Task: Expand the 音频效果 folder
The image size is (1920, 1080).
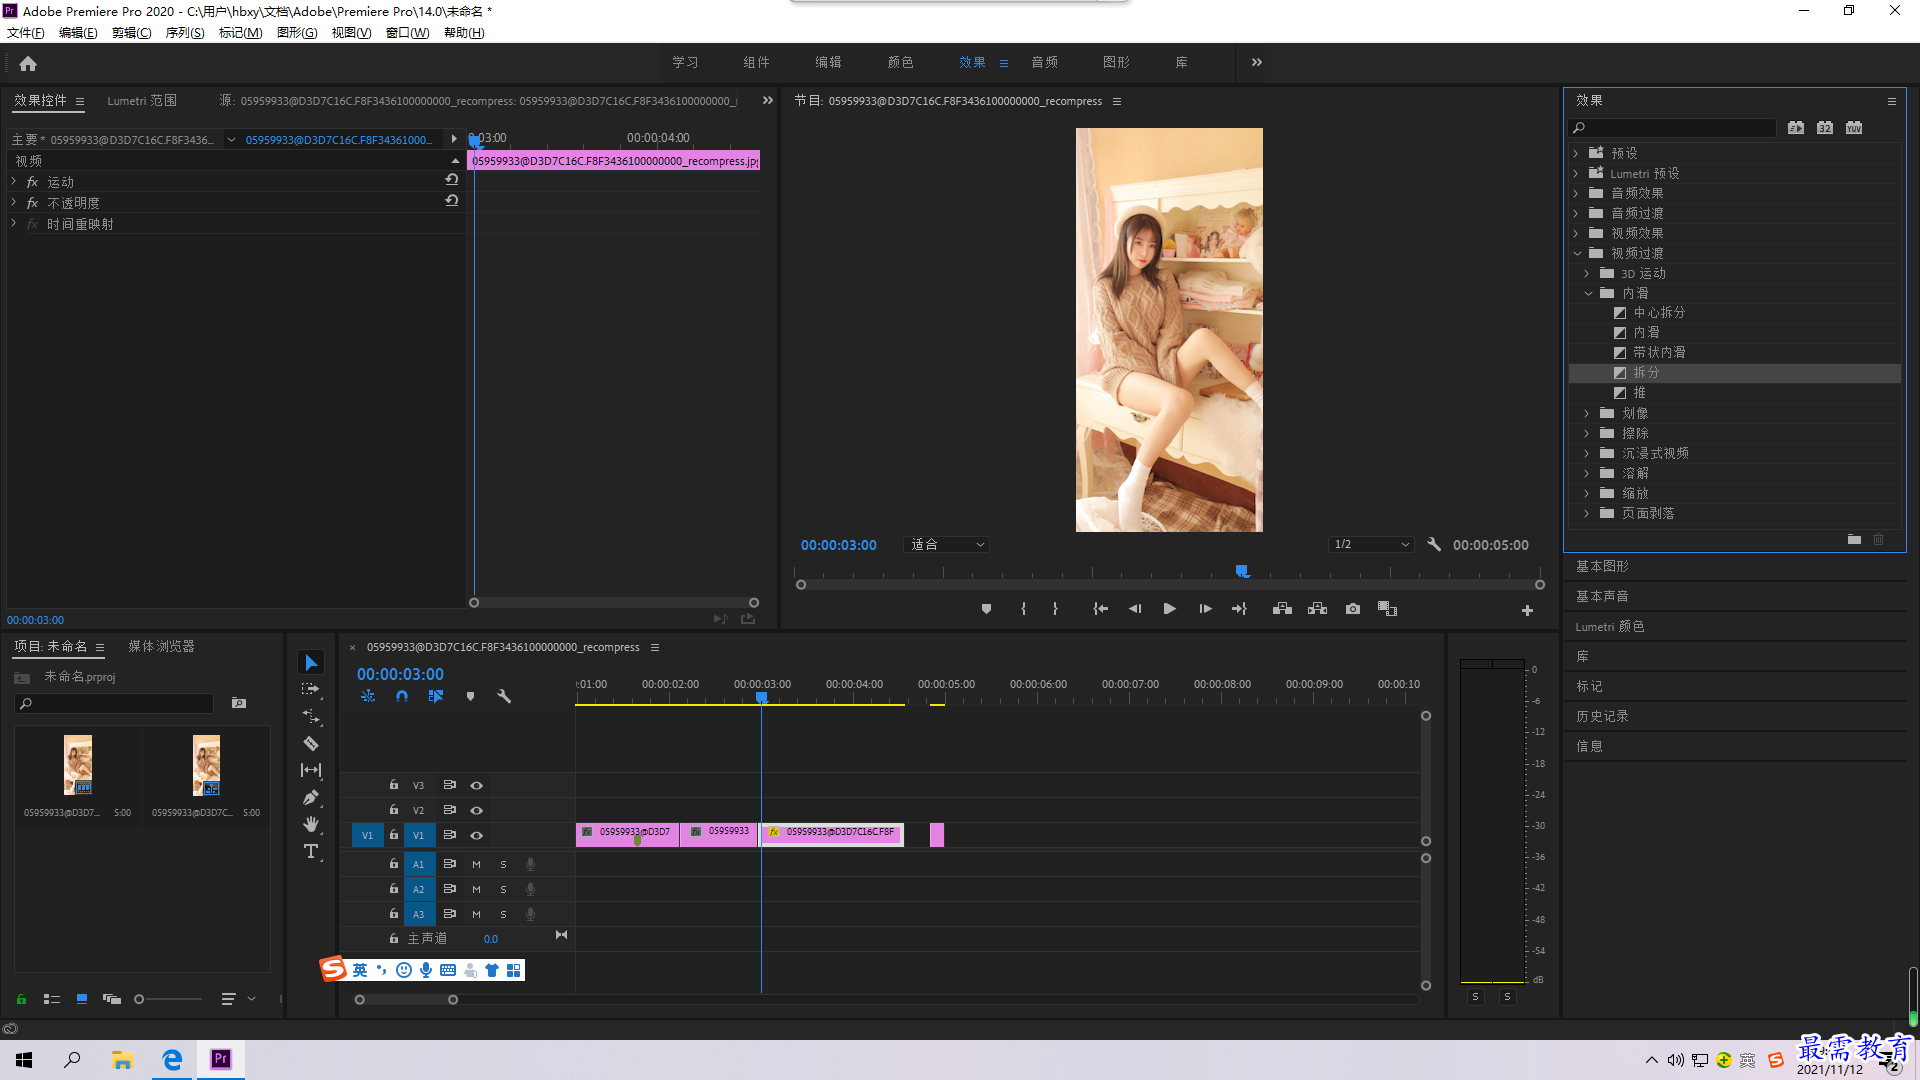Action: click(x=1575, y=194)
